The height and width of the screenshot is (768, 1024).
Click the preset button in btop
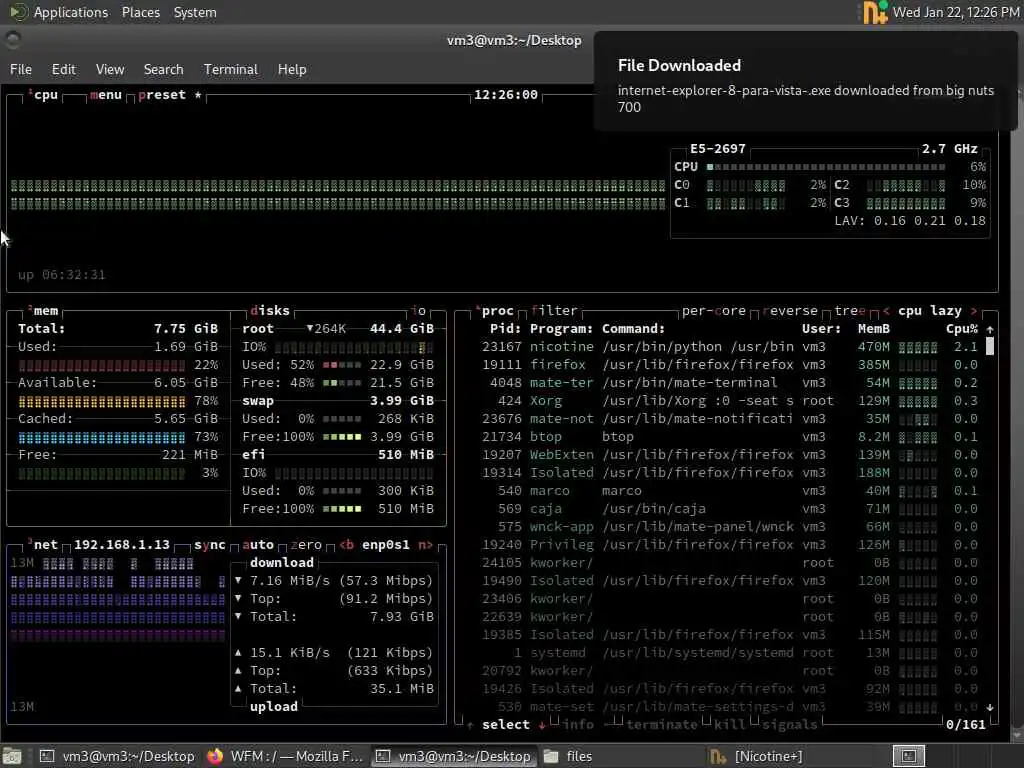(162, 95)
